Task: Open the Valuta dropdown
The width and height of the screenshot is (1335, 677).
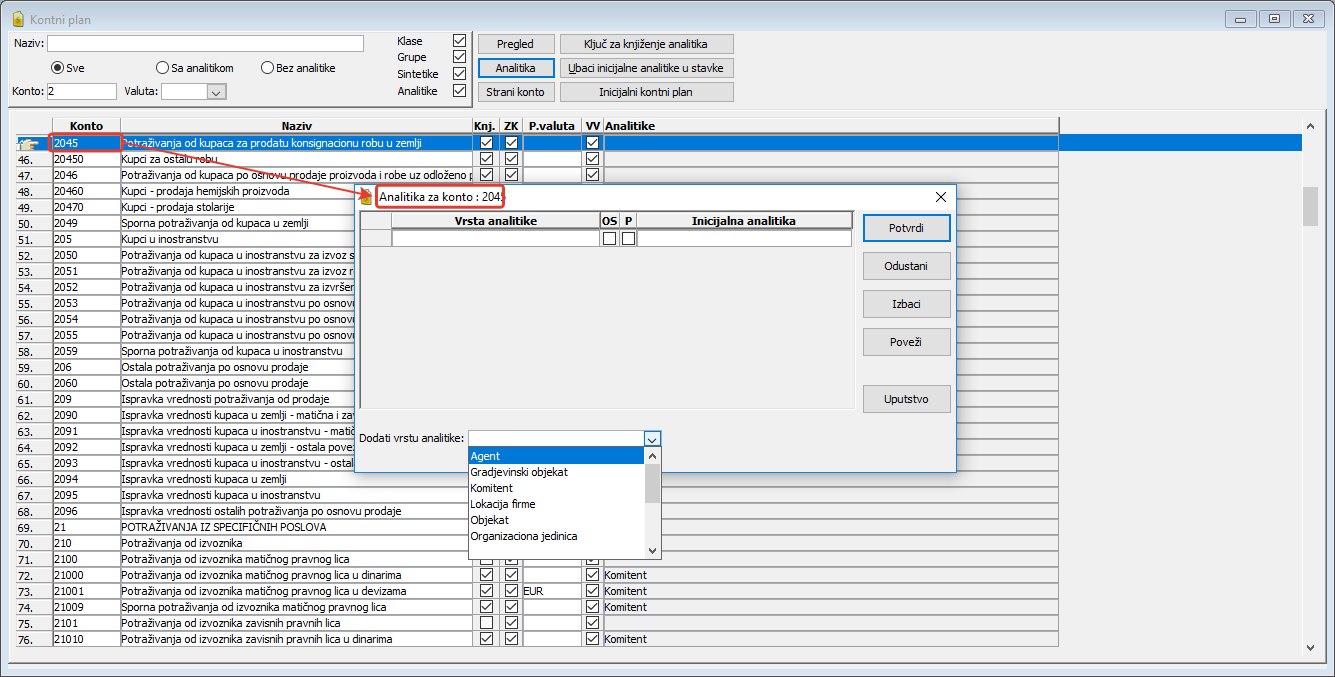Action: pos(216,92)
